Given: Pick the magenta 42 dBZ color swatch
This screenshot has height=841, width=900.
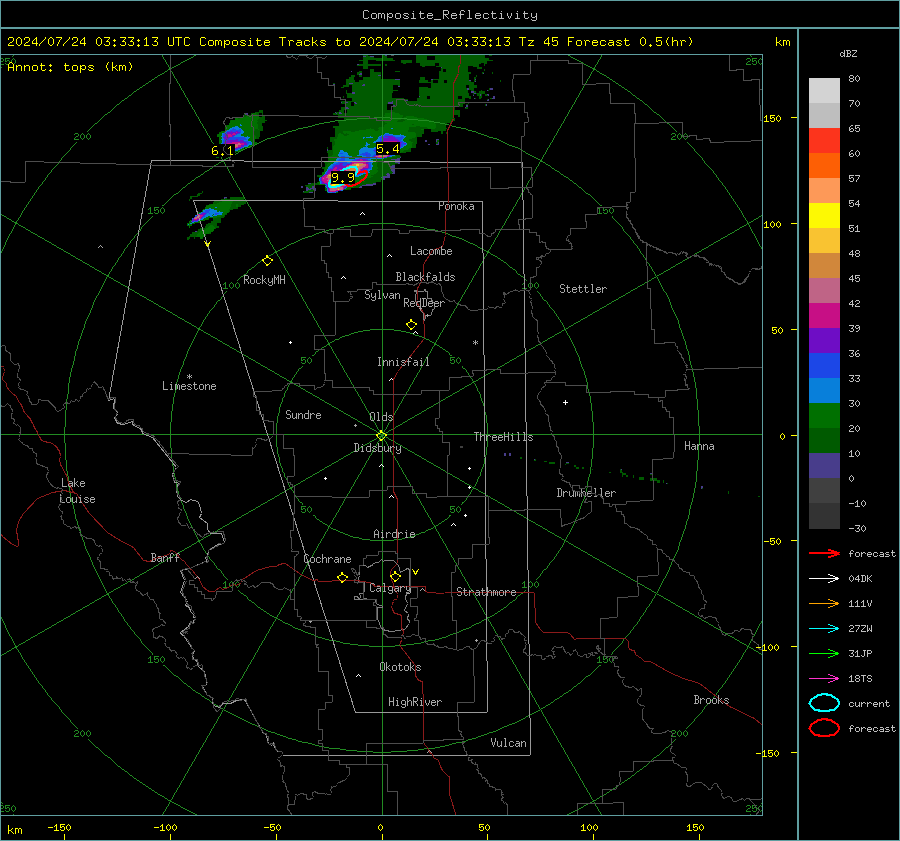Looking at the screenshot, I should tap(824, 315).
